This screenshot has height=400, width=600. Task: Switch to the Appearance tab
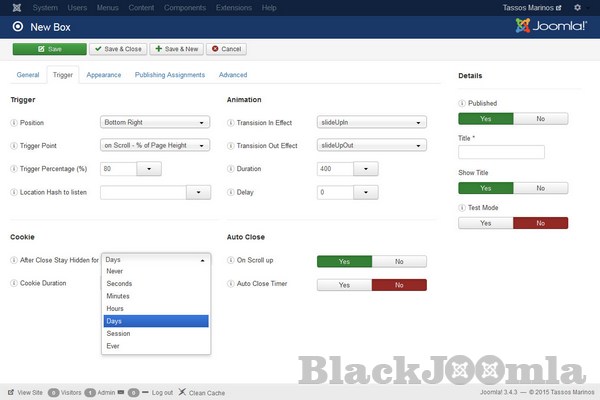point(104,75)
